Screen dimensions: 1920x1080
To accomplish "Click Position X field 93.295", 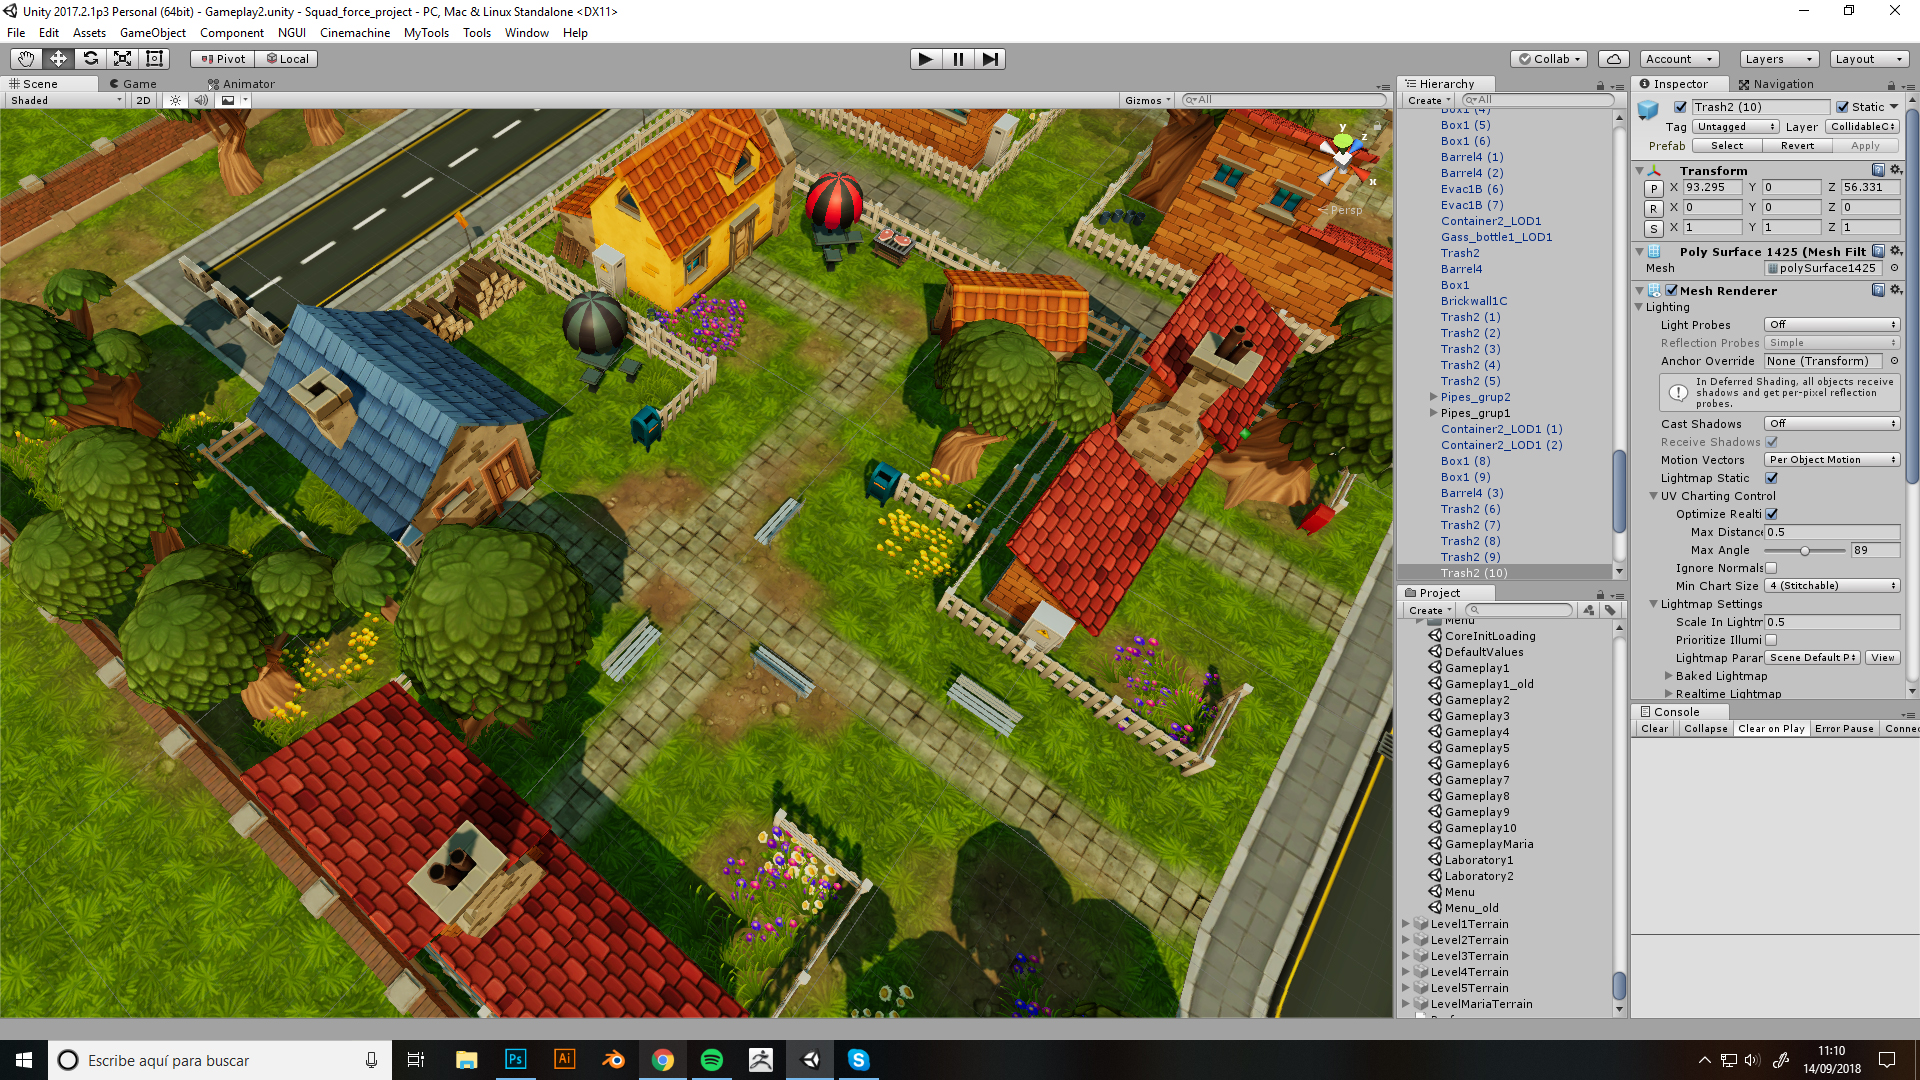I will (1712, 187).
